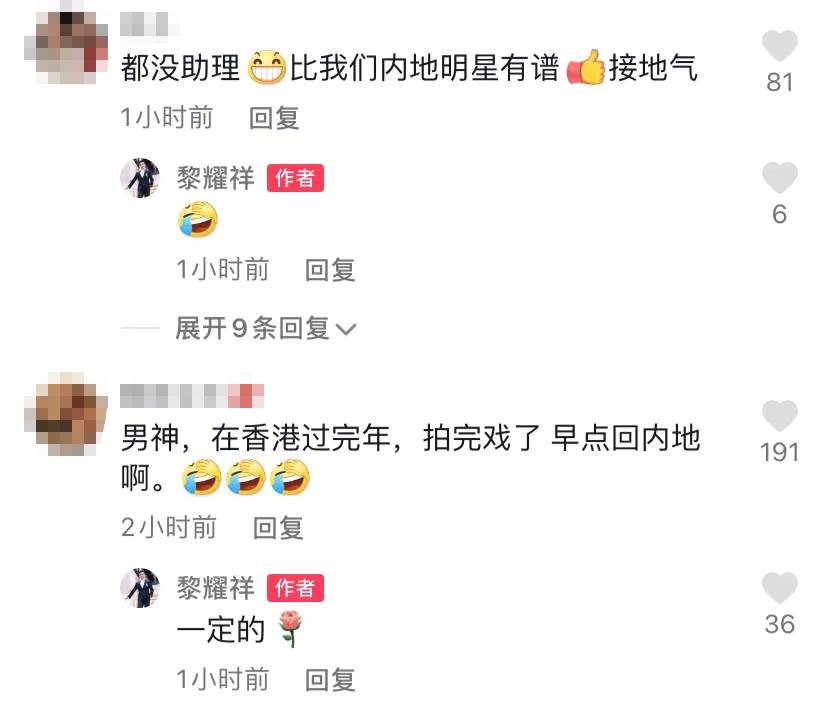
Task: Like the comment with 191 likes
Action: pyautogui.click(x=779, y=415)
